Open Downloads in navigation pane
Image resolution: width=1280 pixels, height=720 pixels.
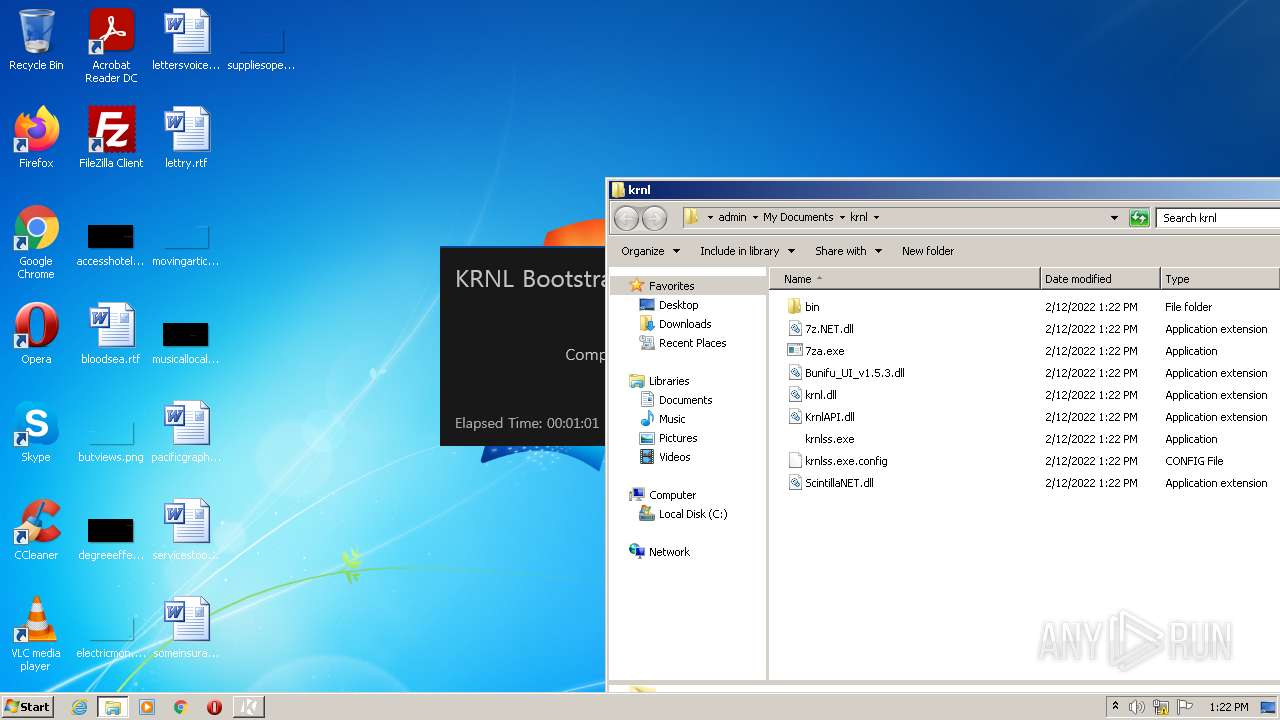pyautogui.click(x=685, y=324)
